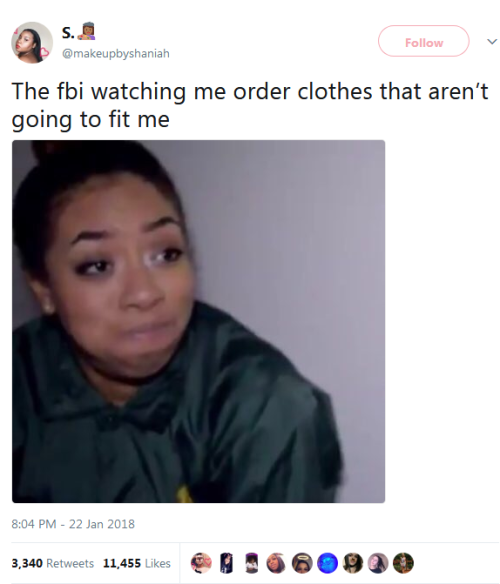The image size is (500, 584).
Task: Open liker avatar with pale pinkish background
Action: pyautogui.click(x=378, y=562)
